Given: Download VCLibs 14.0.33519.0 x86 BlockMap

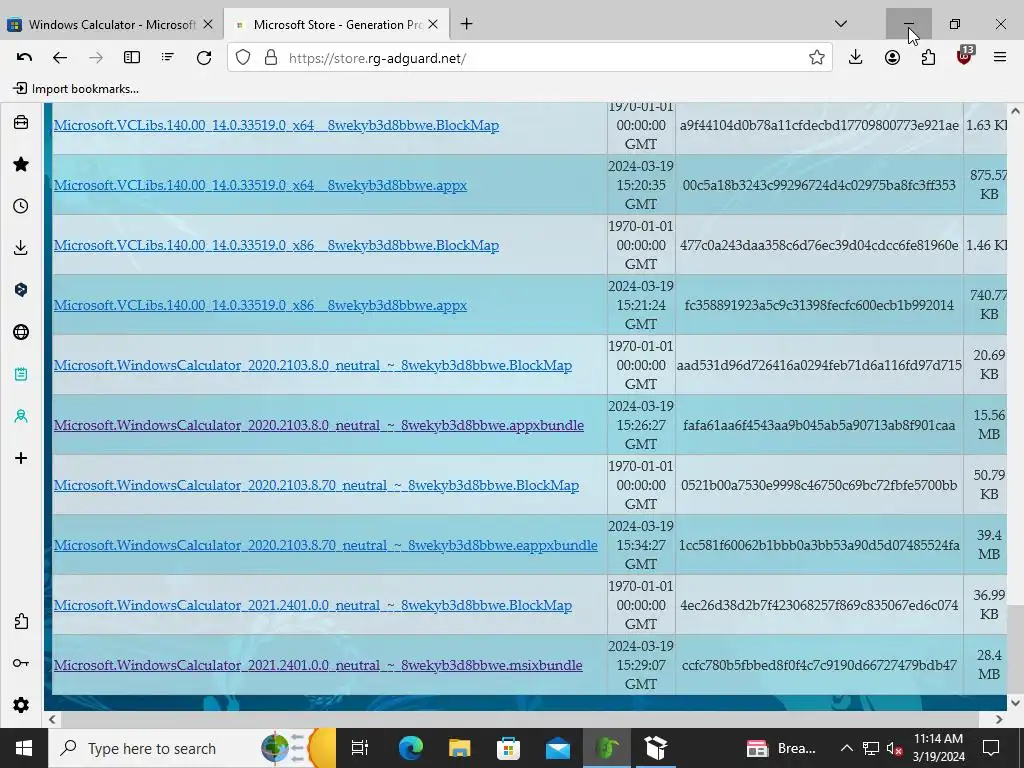Looking at the screenshot, I should pos(276,245).
